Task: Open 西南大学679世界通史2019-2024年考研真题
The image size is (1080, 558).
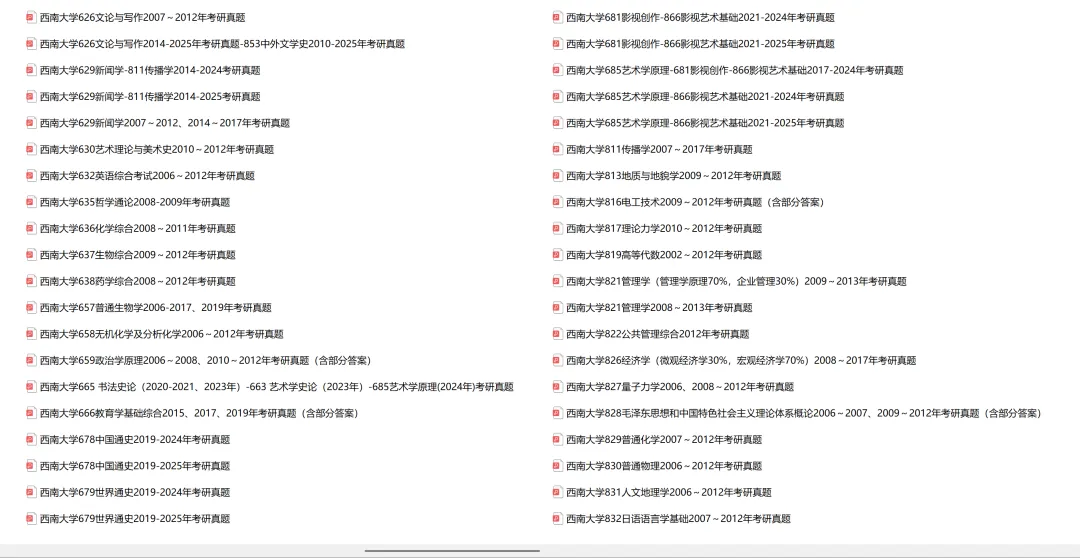Action: pos(135,493)
